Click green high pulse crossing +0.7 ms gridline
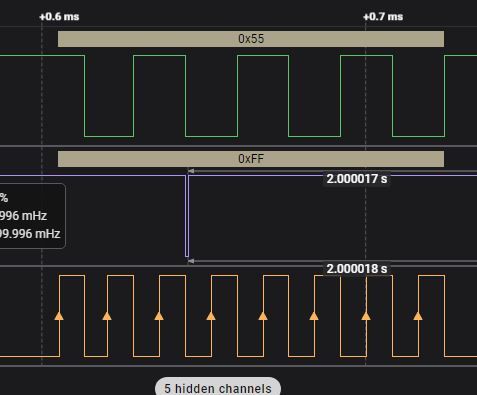The width and height of the screenshot is (477, 395). (x=366, y=96)
